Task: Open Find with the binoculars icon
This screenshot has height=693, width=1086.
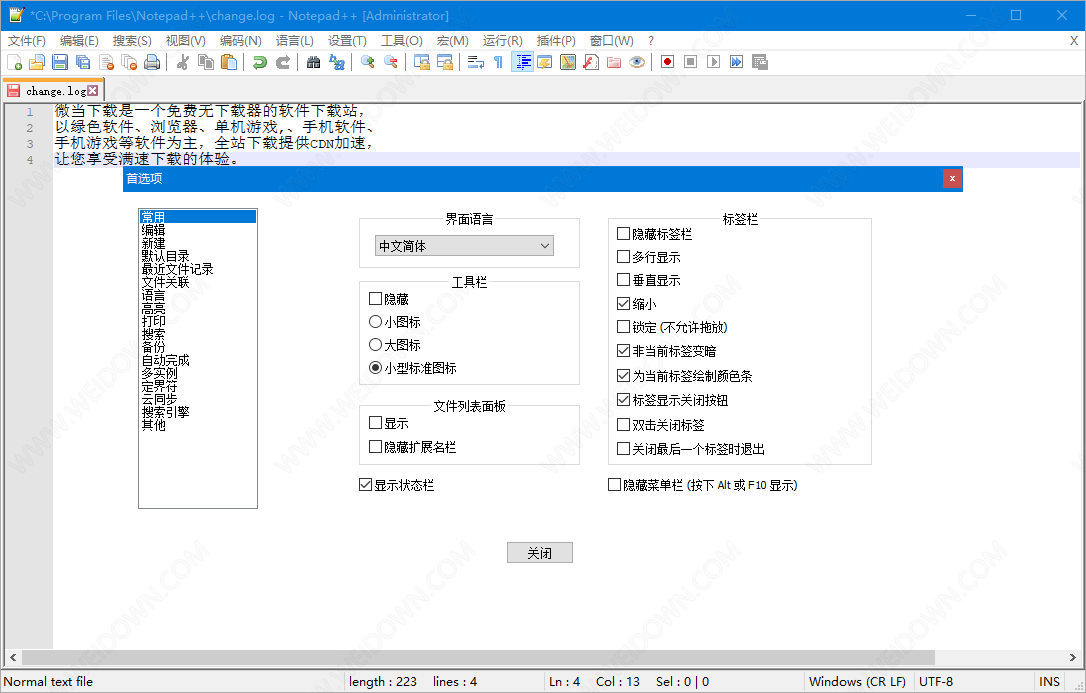Action: pos(314,62)
